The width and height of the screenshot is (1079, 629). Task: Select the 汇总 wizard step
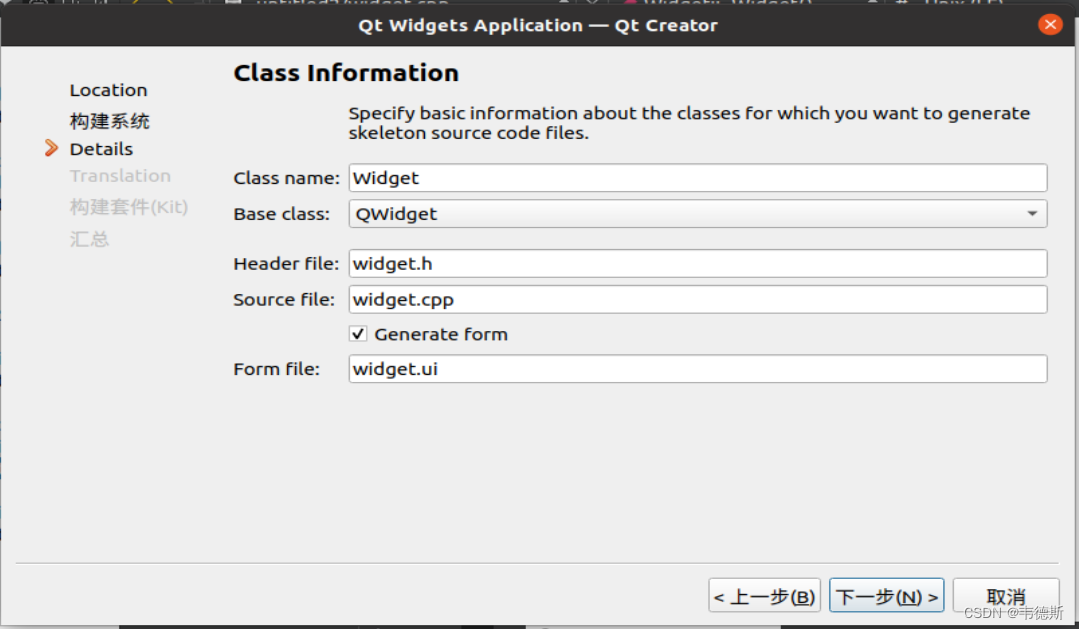tap(89, 239)
